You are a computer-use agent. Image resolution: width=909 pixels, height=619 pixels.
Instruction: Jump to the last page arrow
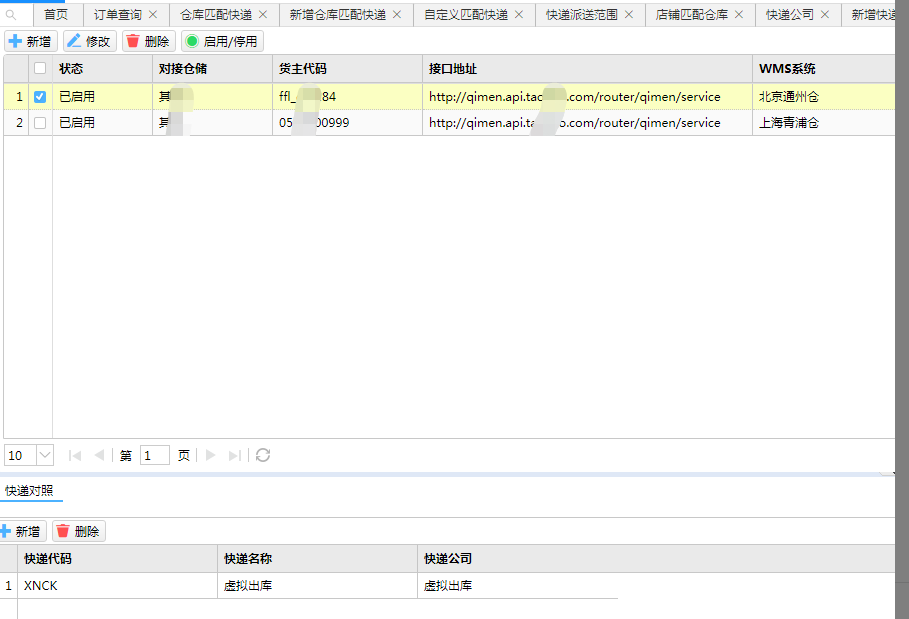tap(235, 455)
